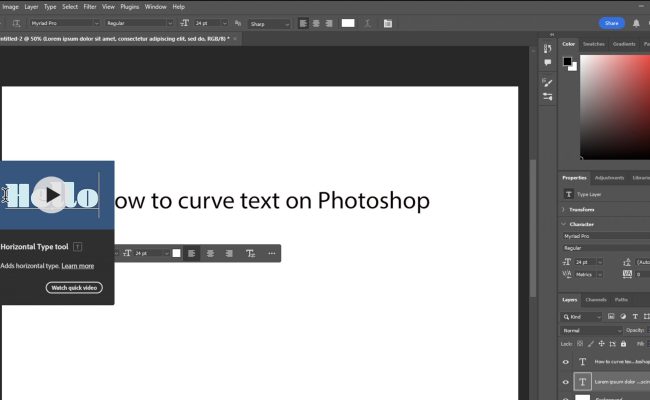Screen dimensions: 650x400
Task: Open more options ellipsis in floating taskbar
Action: [272, 253]
